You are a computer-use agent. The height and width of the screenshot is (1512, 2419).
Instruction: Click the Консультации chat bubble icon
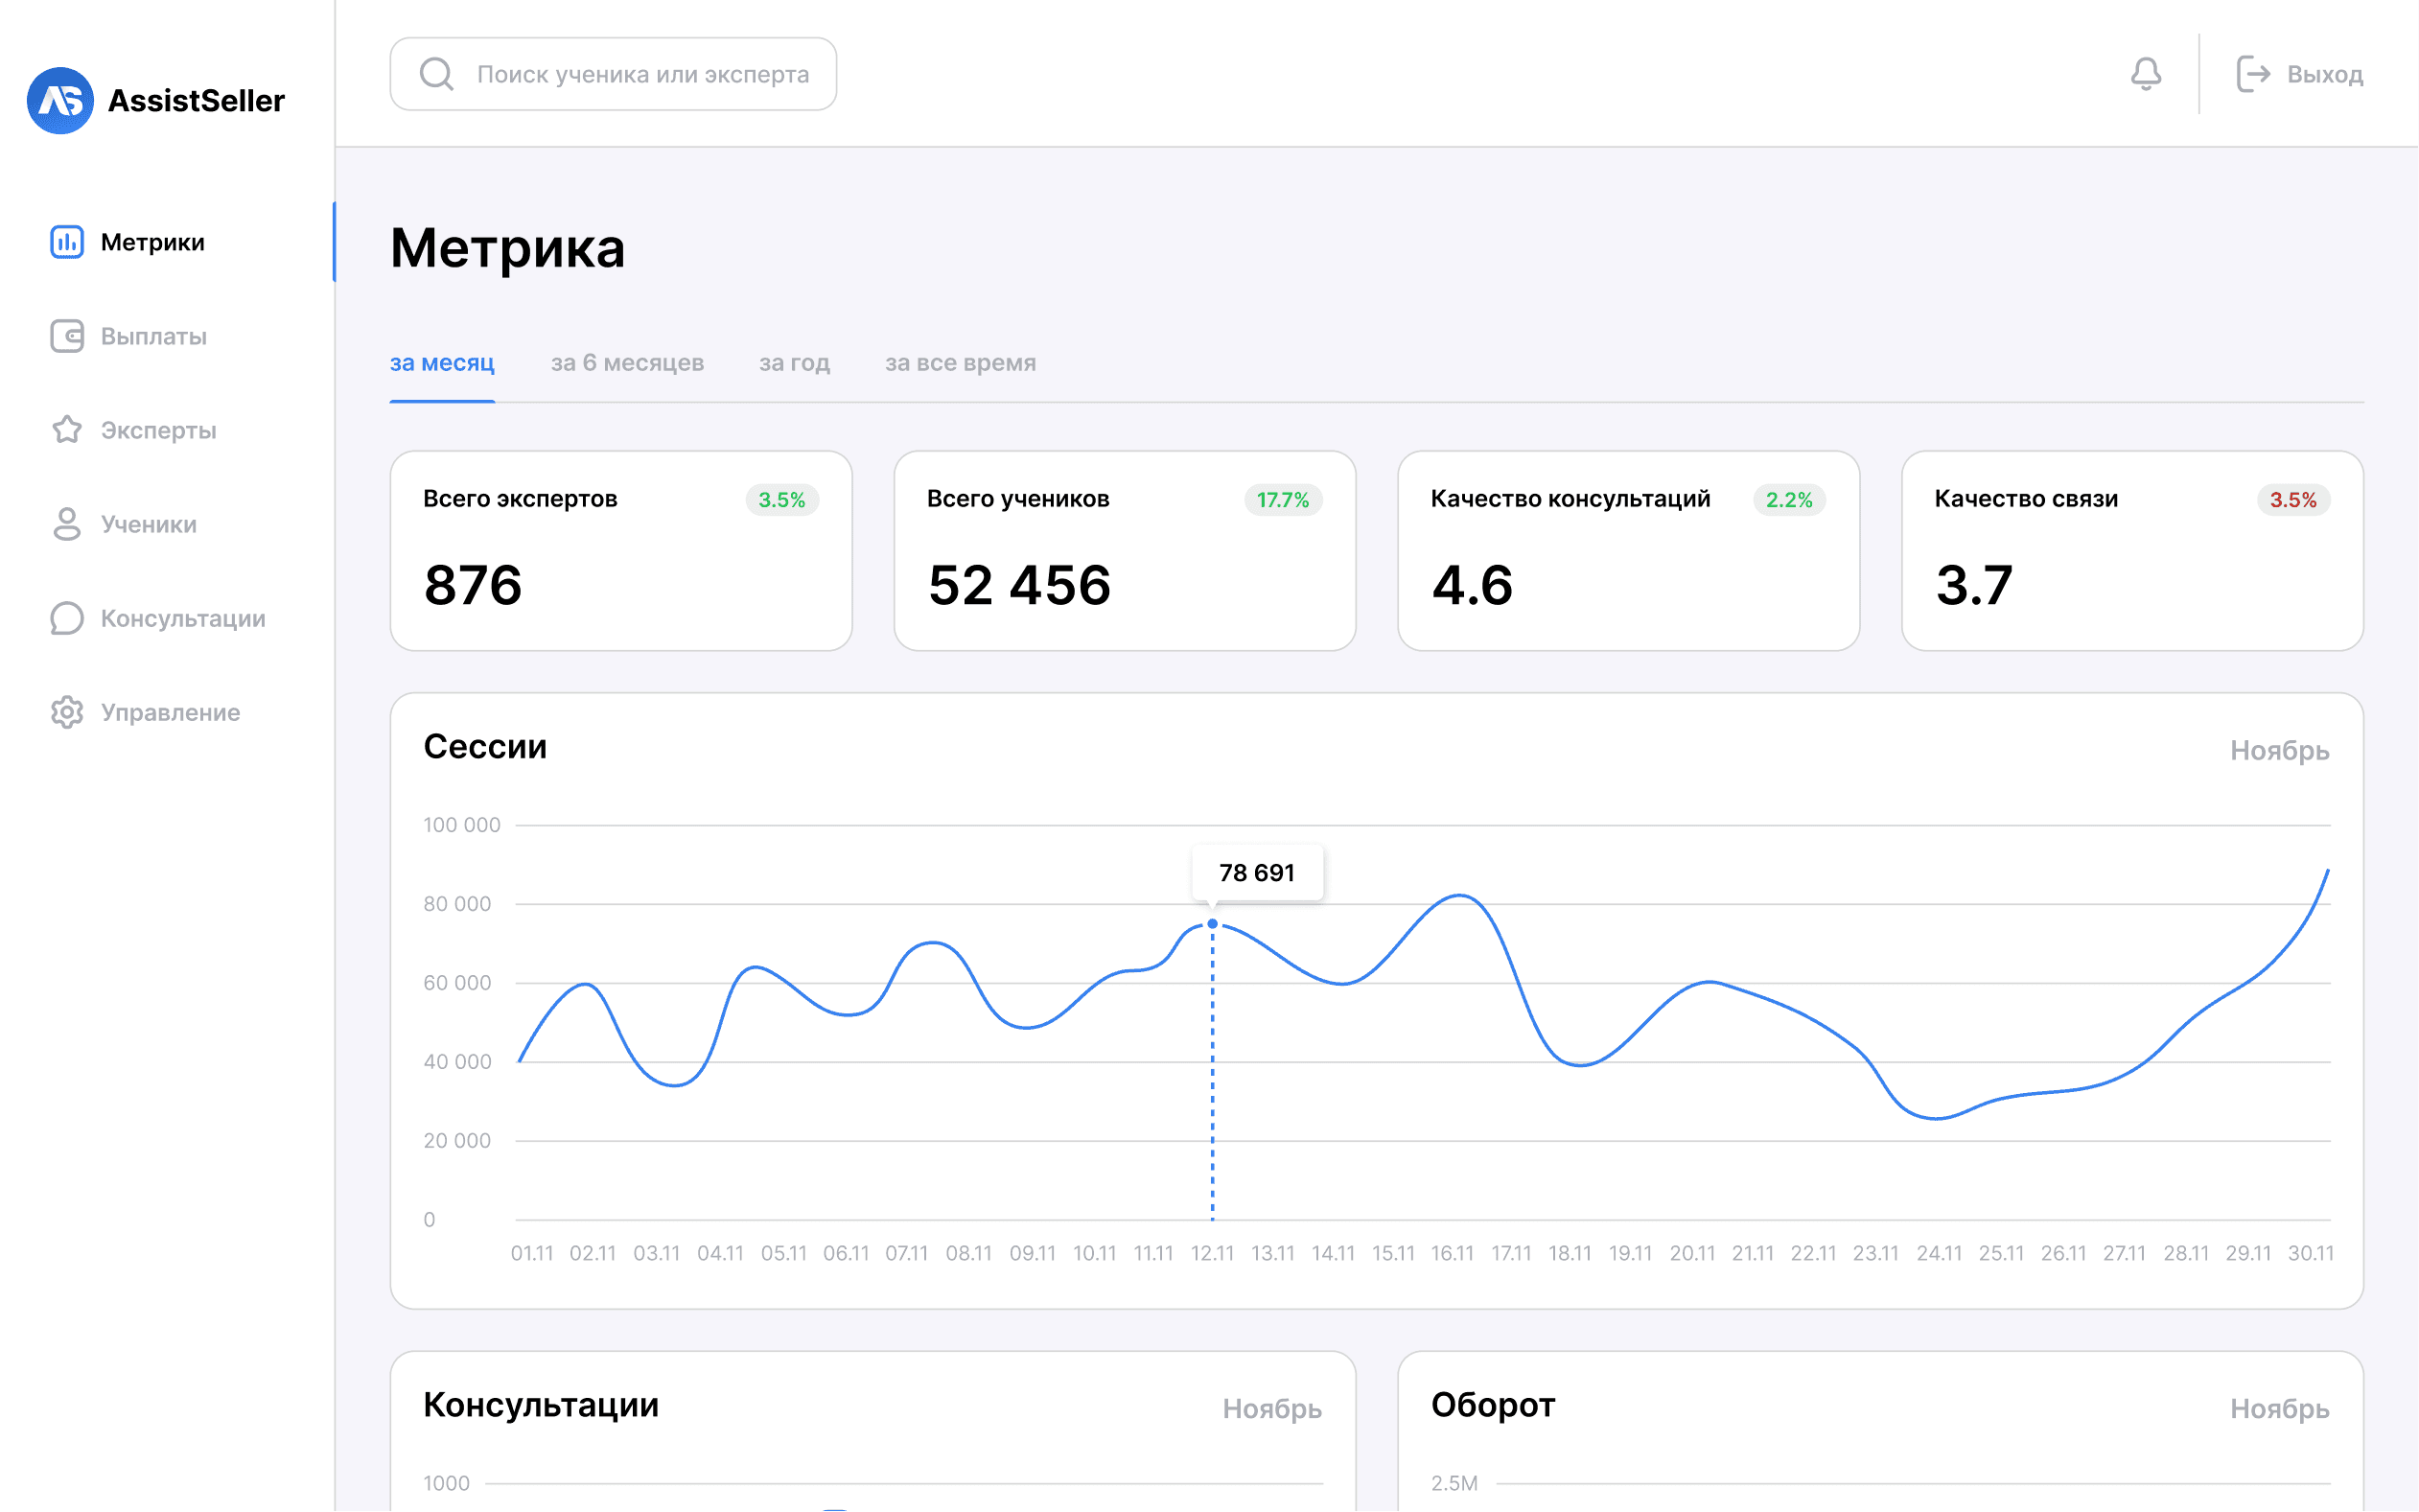click(67, 618)
